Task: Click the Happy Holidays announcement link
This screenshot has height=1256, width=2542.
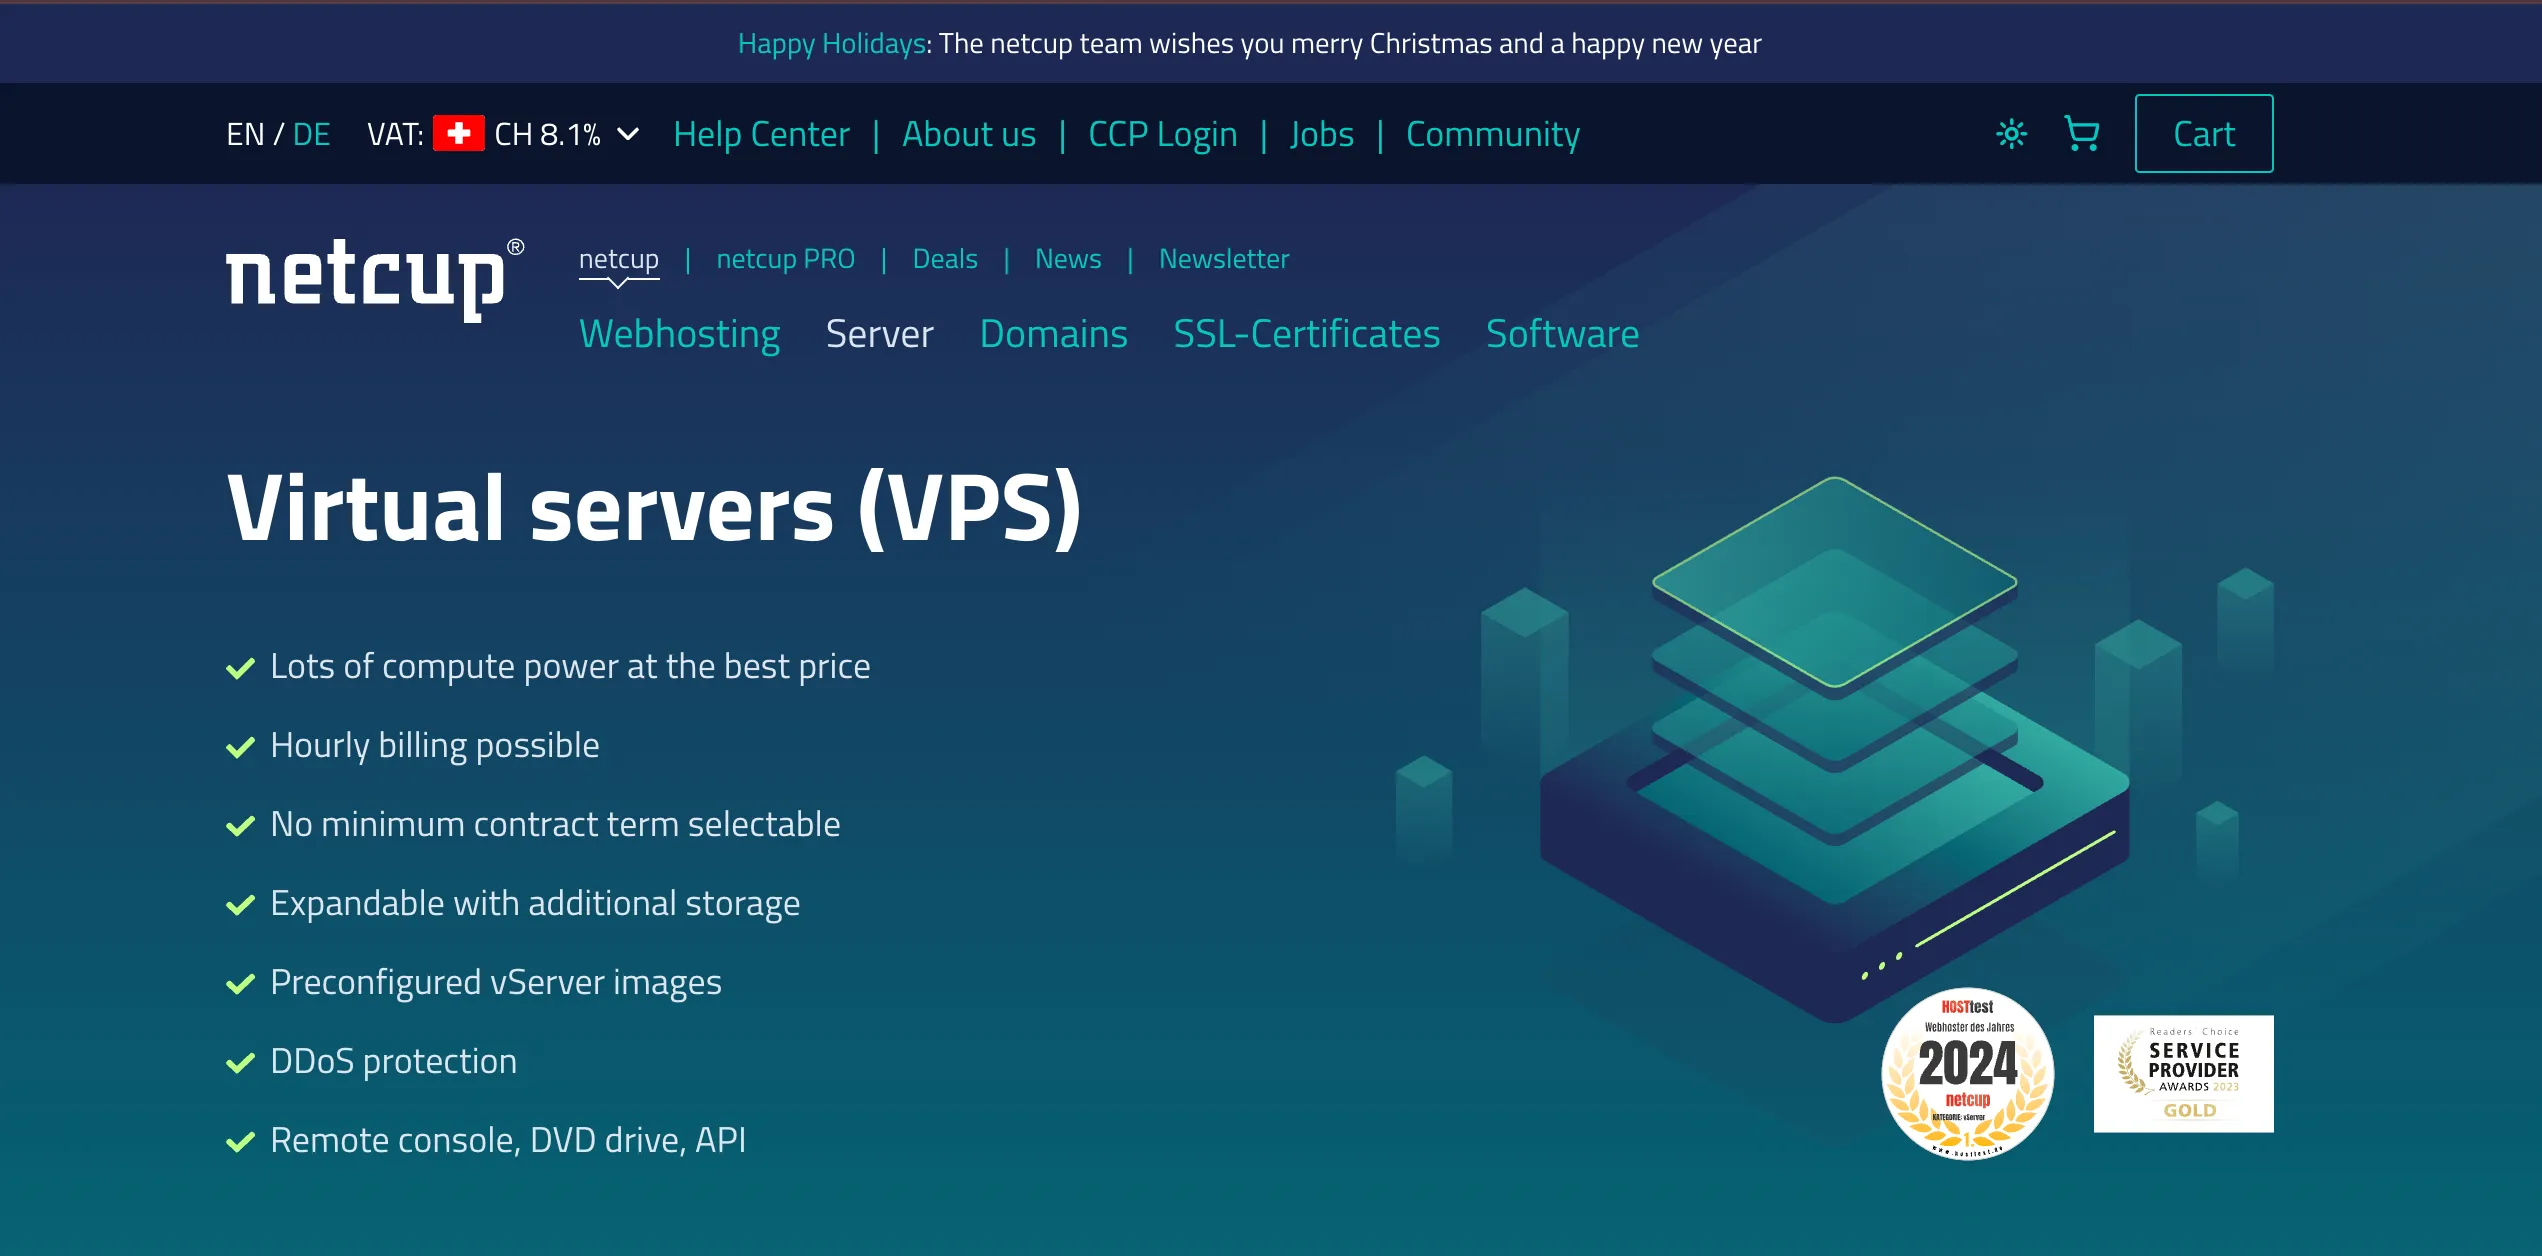Action: [x=832, y=44]
